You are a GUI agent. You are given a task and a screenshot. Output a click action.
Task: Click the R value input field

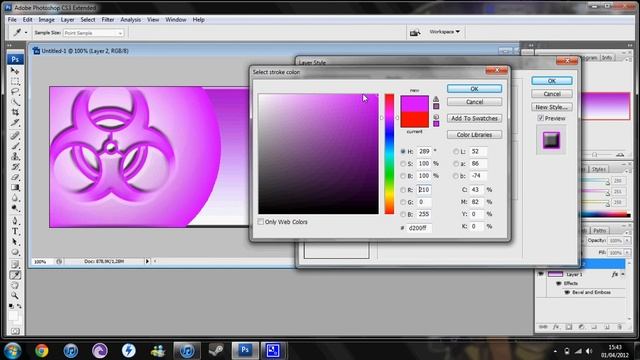click(424, 190)
